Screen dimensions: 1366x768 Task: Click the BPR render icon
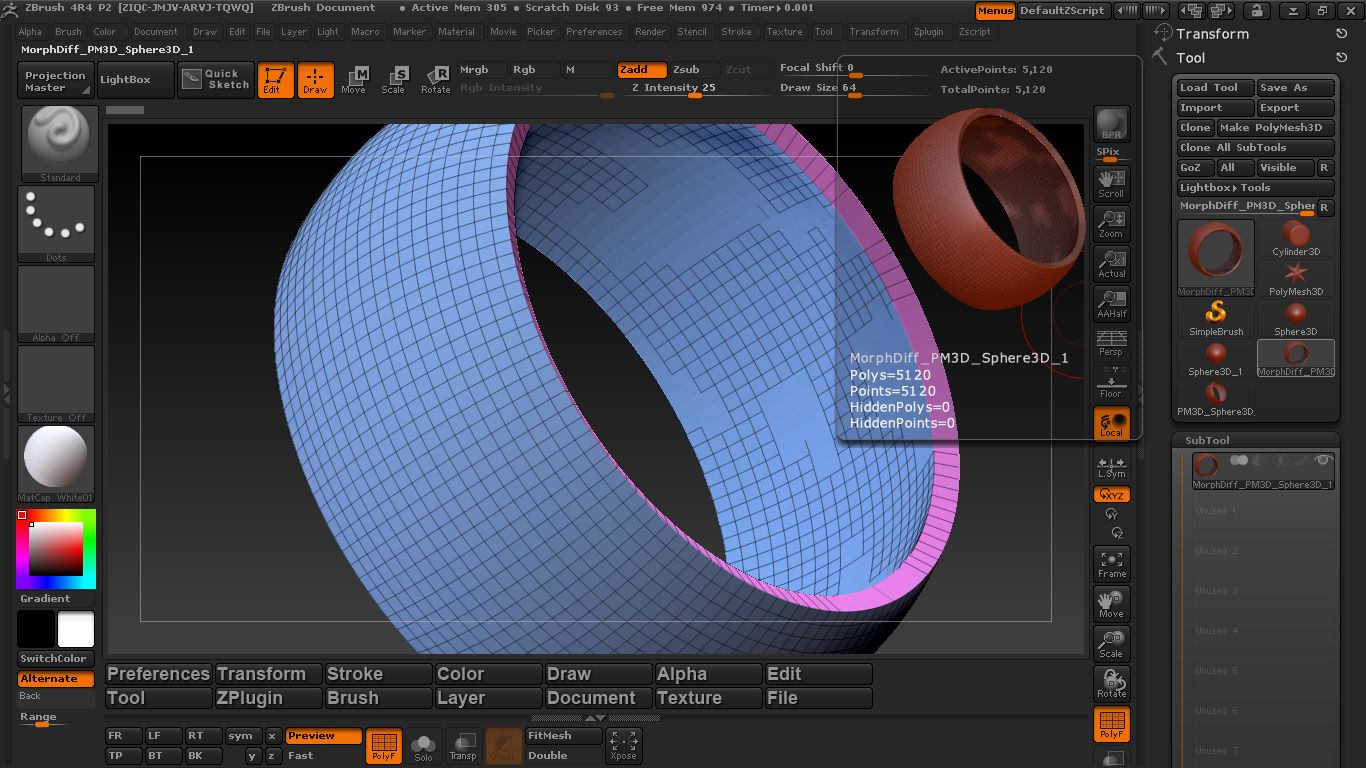click(x=1111, y=124)
